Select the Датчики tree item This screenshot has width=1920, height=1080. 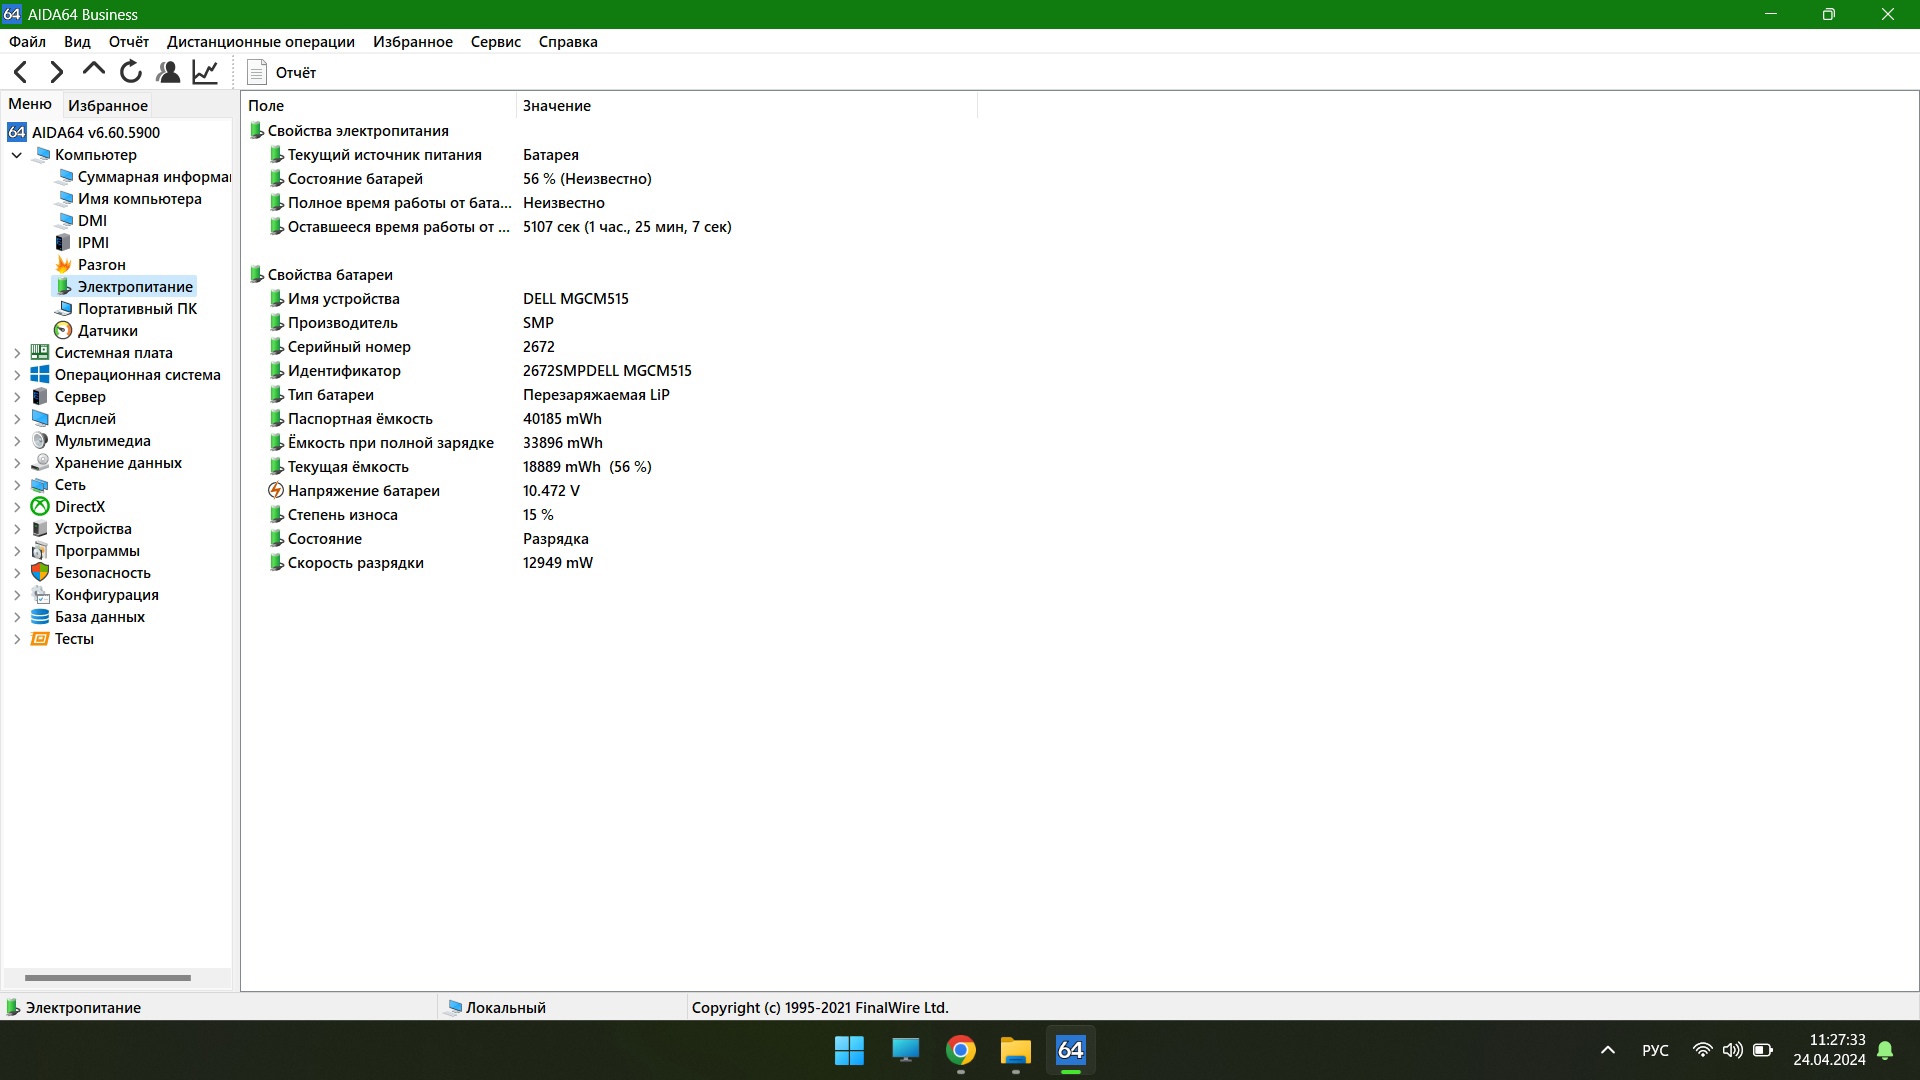[x=97, y=331]
